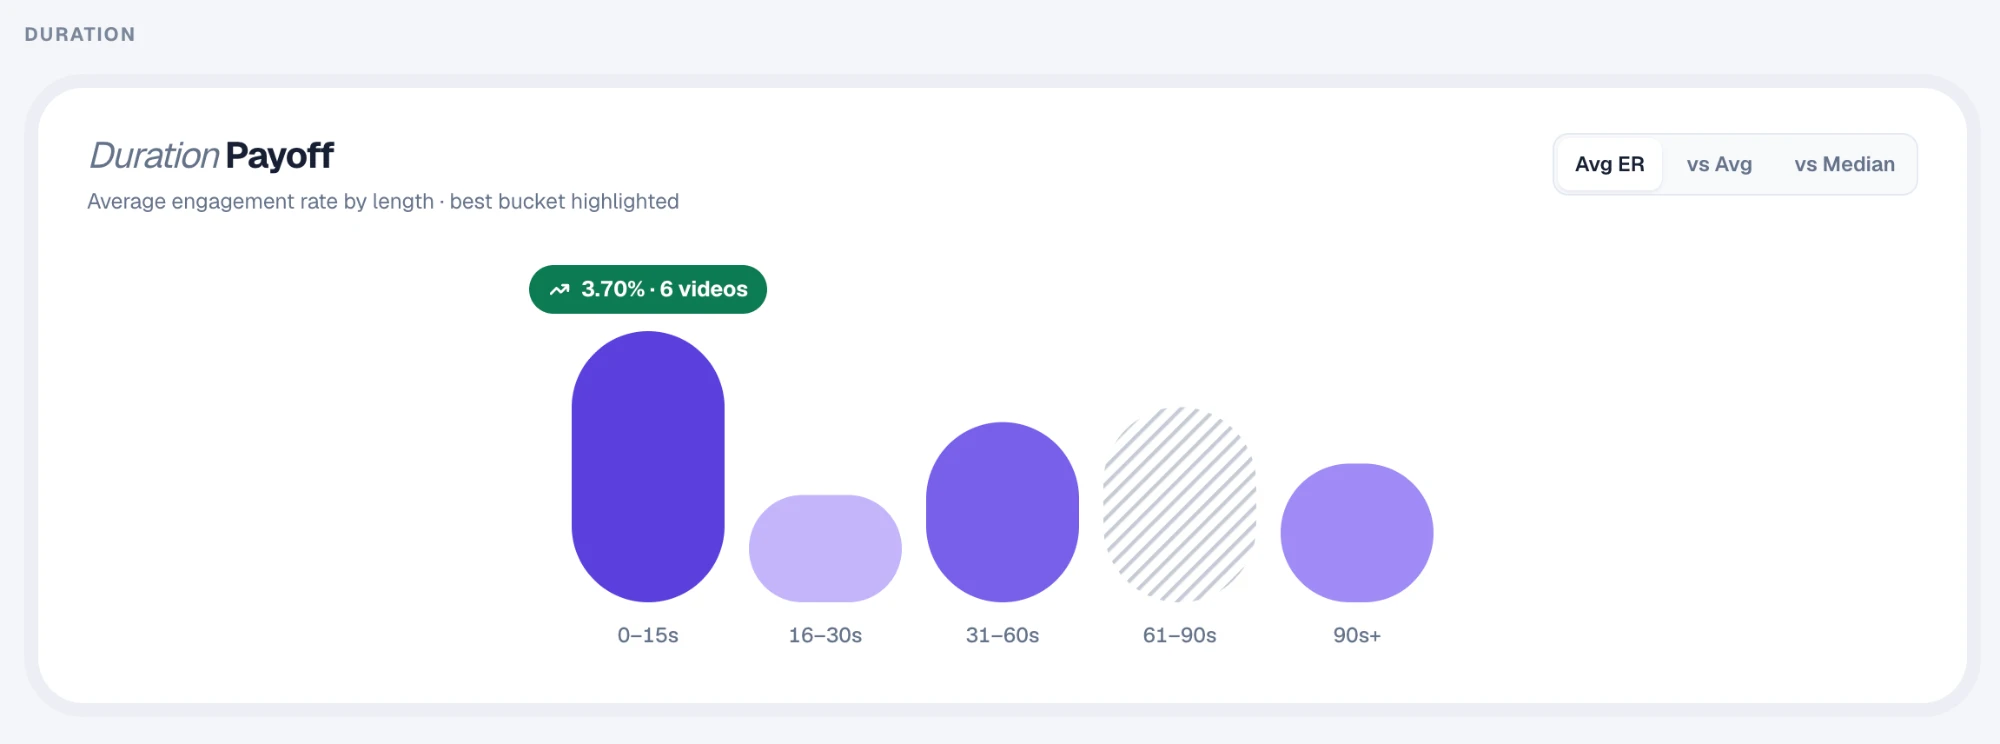Click the 90s+ duration bar

coord(1357,533)
